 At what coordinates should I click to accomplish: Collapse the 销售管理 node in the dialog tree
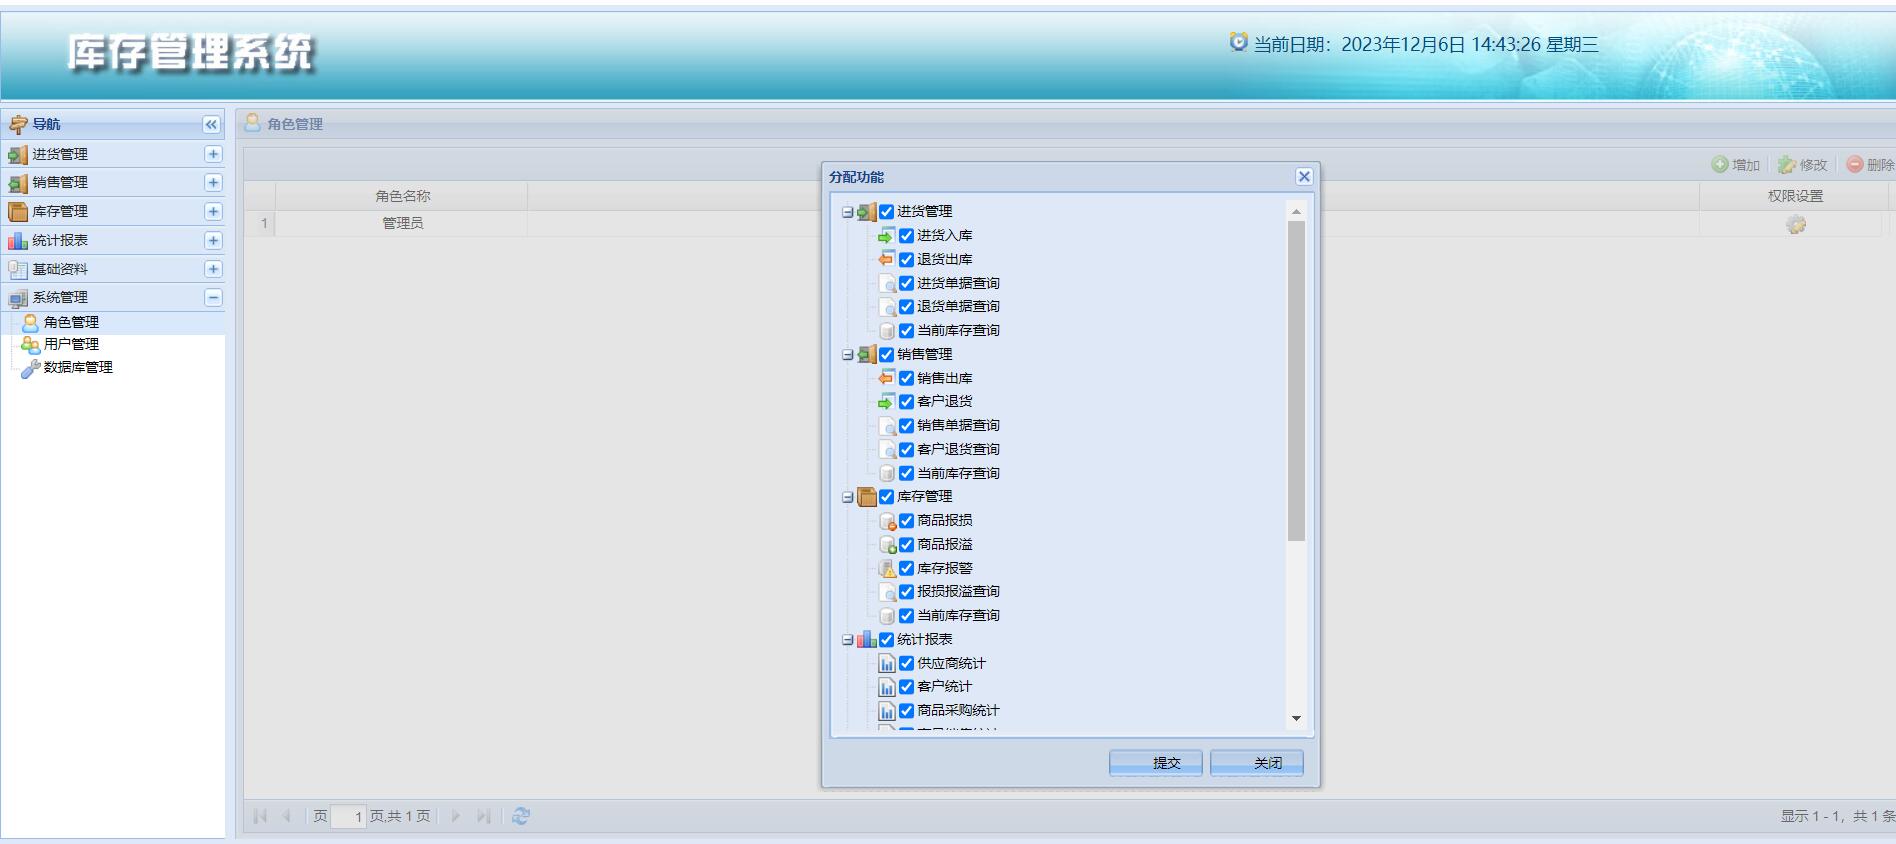point(847,355)
